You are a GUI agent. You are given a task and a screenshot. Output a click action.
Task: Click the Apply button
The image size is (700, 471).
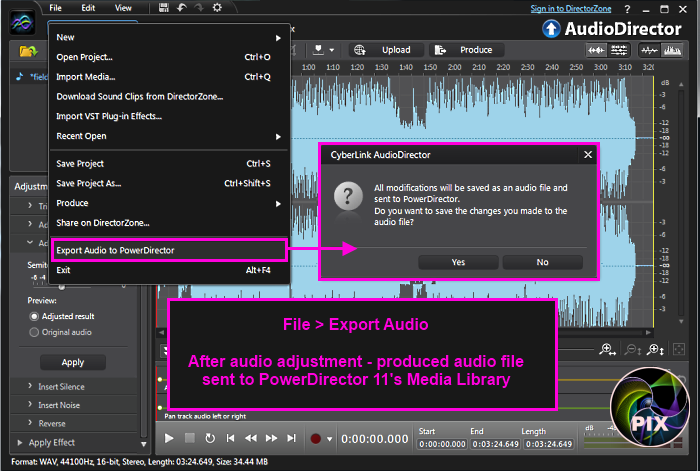[73, 363]
